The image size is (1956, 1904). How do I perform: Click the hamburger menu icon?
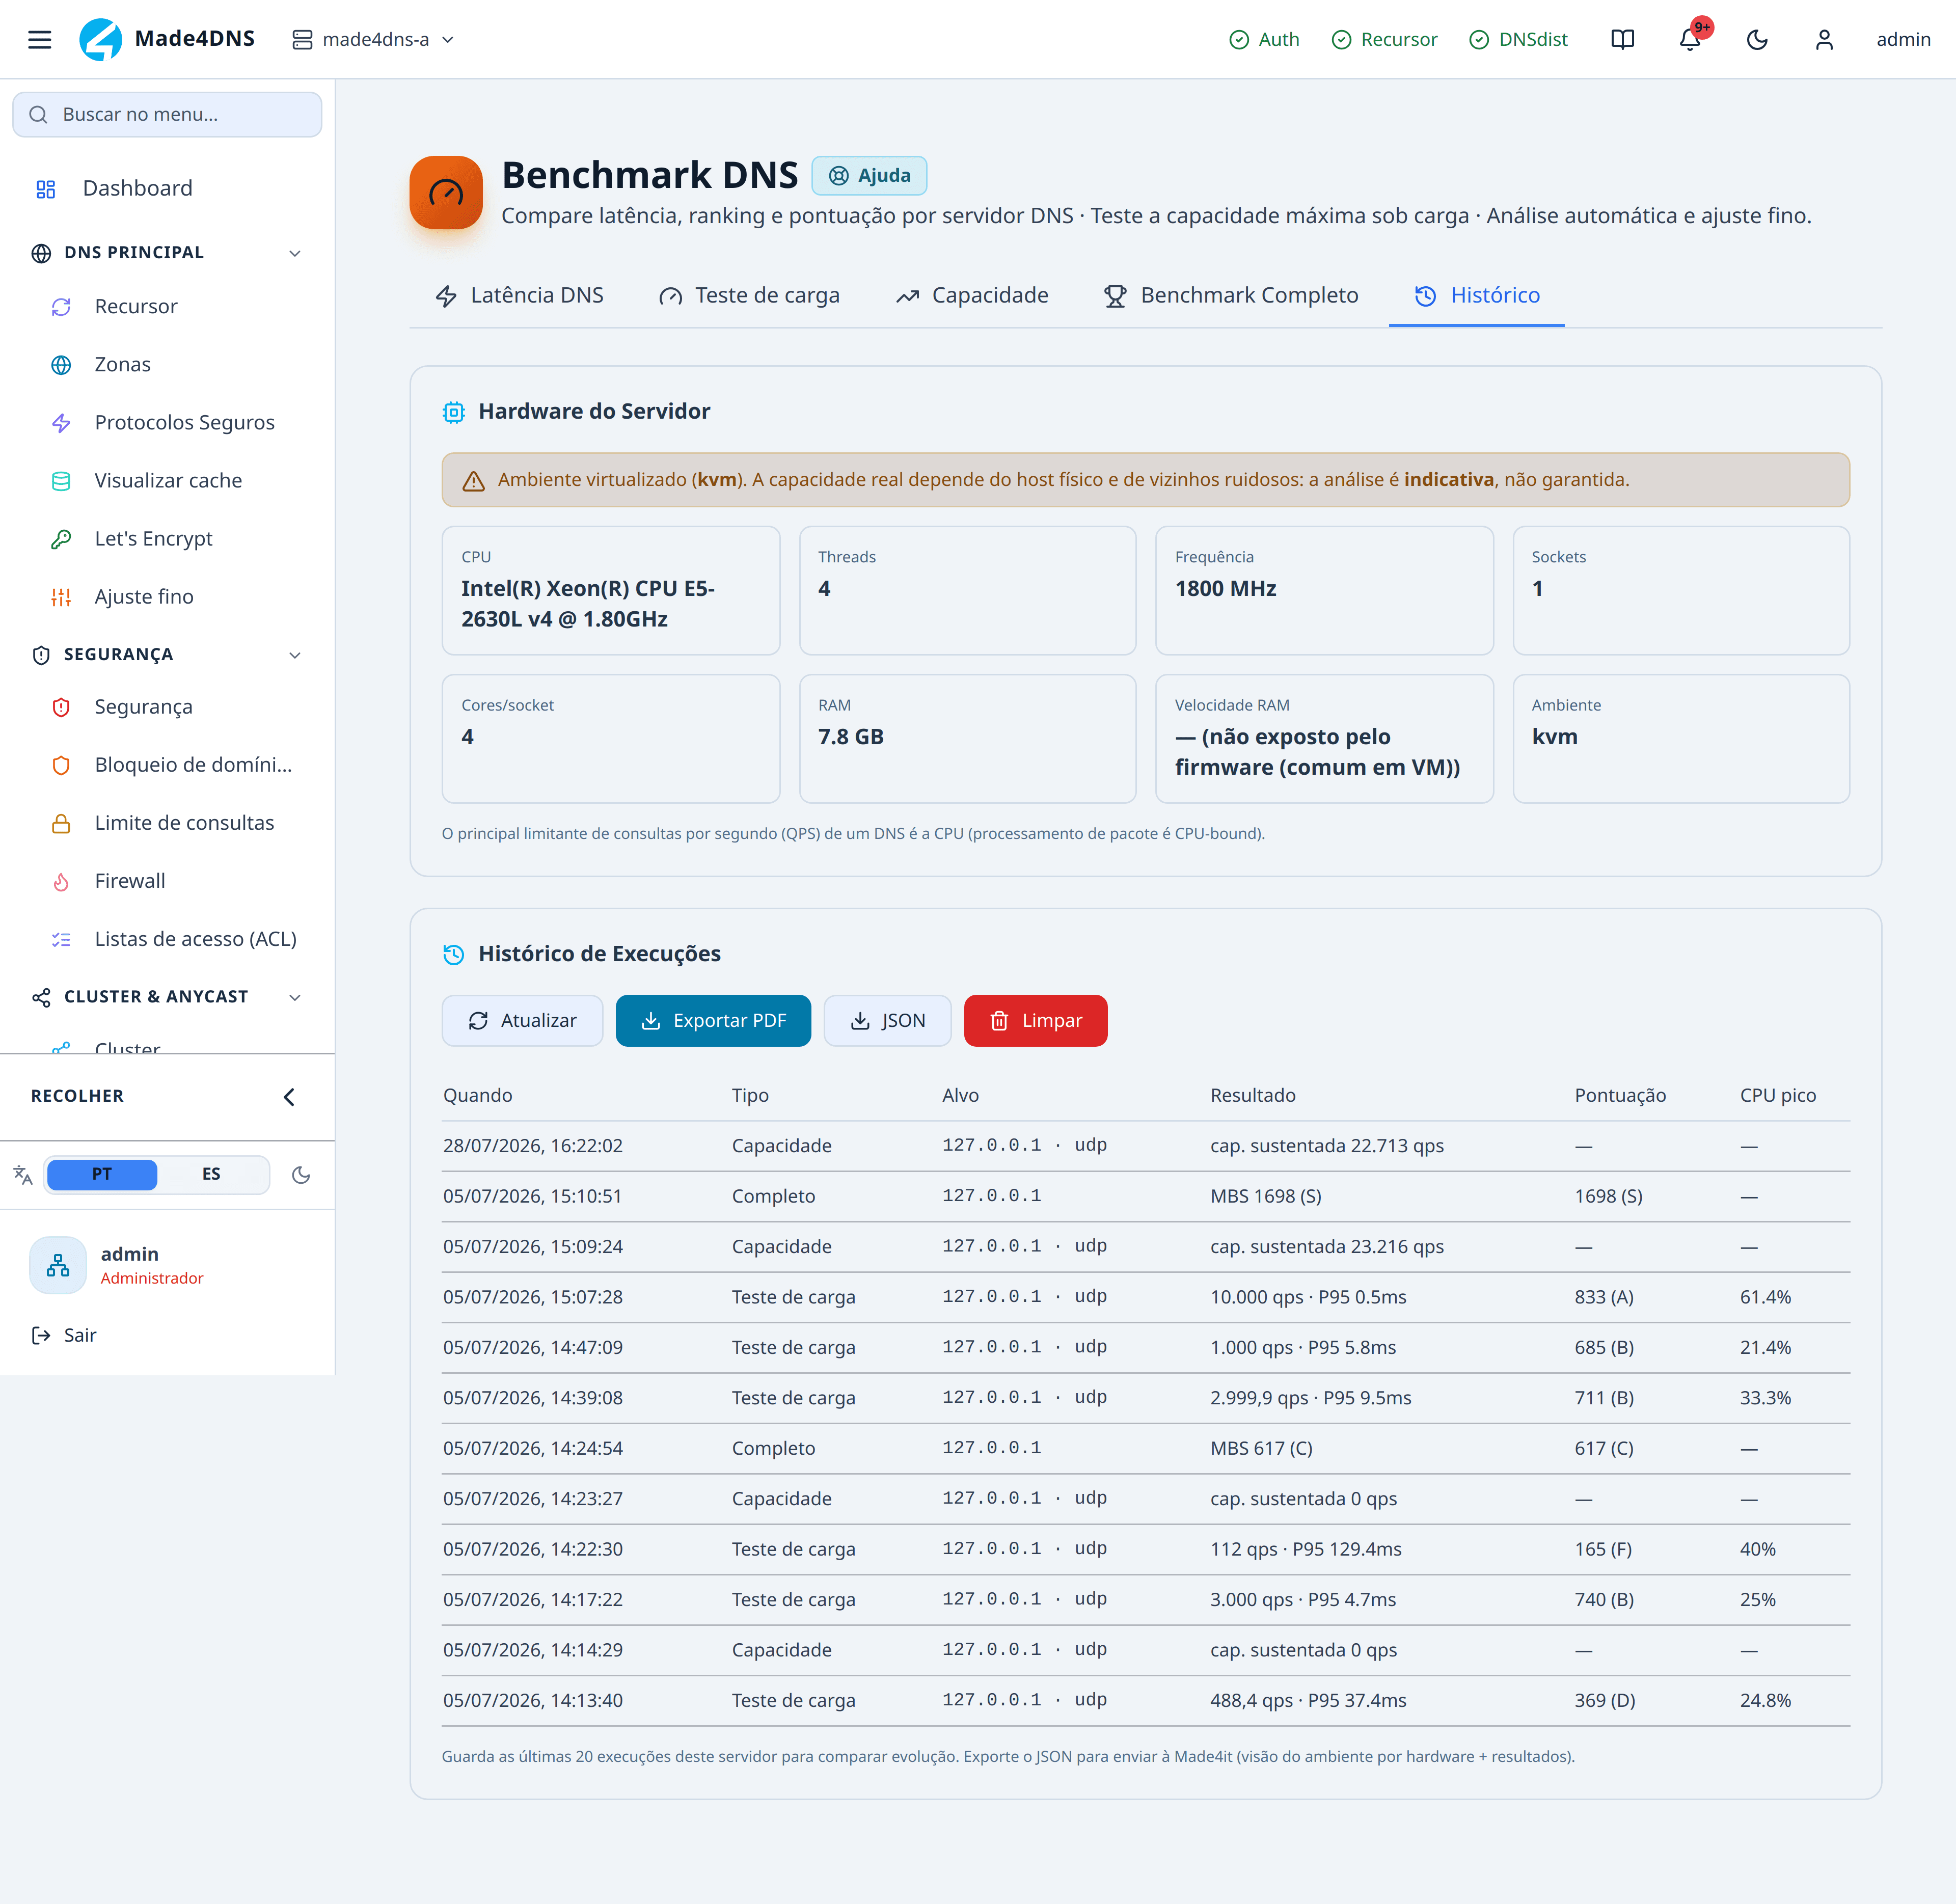(x=39, y=39)
